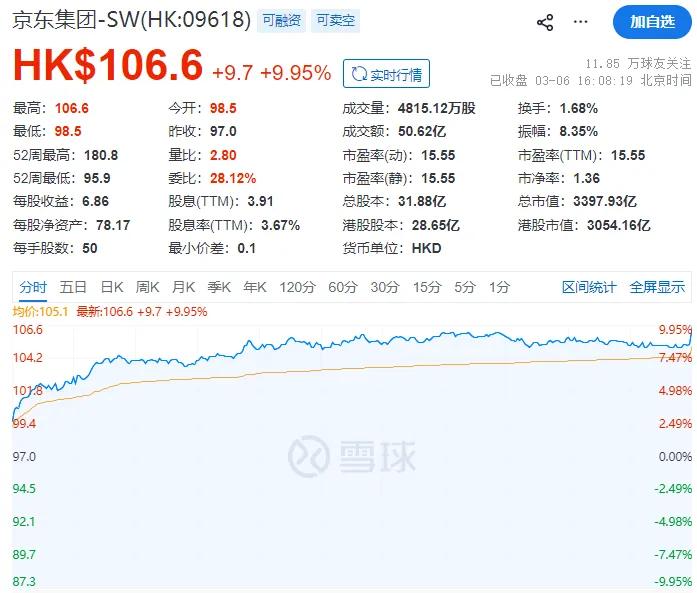The height and width of the screenshot is (593, 697).
Task: Click the price HK$106.6
Action: pyautogui.click(x=108, y=65)
